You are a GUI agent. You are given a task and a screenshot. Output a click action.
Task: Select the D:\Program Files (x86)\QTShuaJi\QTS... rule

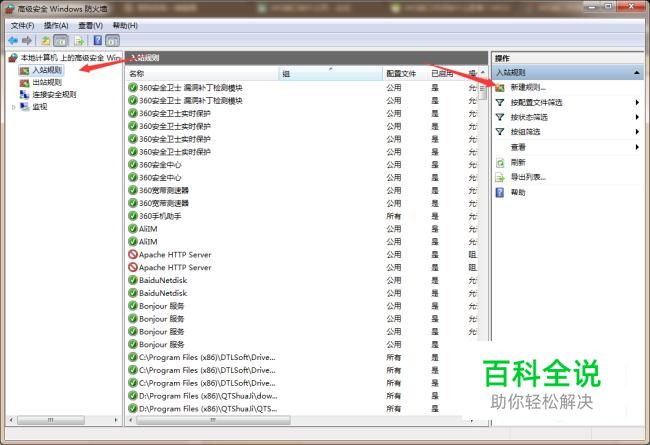tap(208, 409)
